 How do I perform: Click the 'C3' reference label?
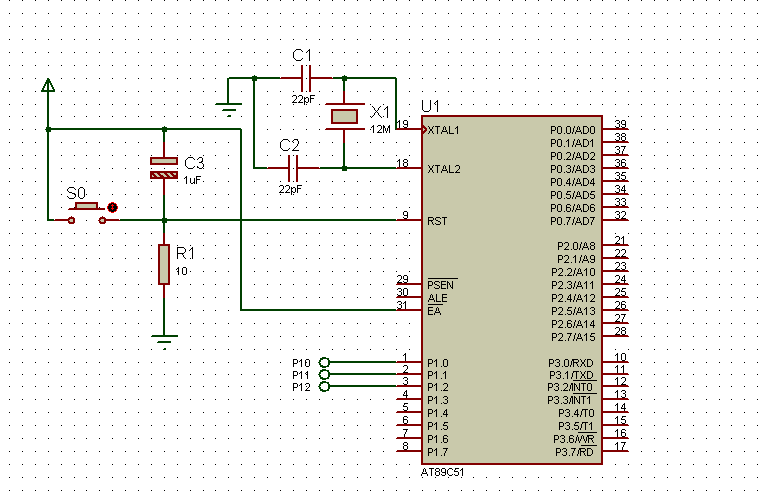(x=194, y=163)
